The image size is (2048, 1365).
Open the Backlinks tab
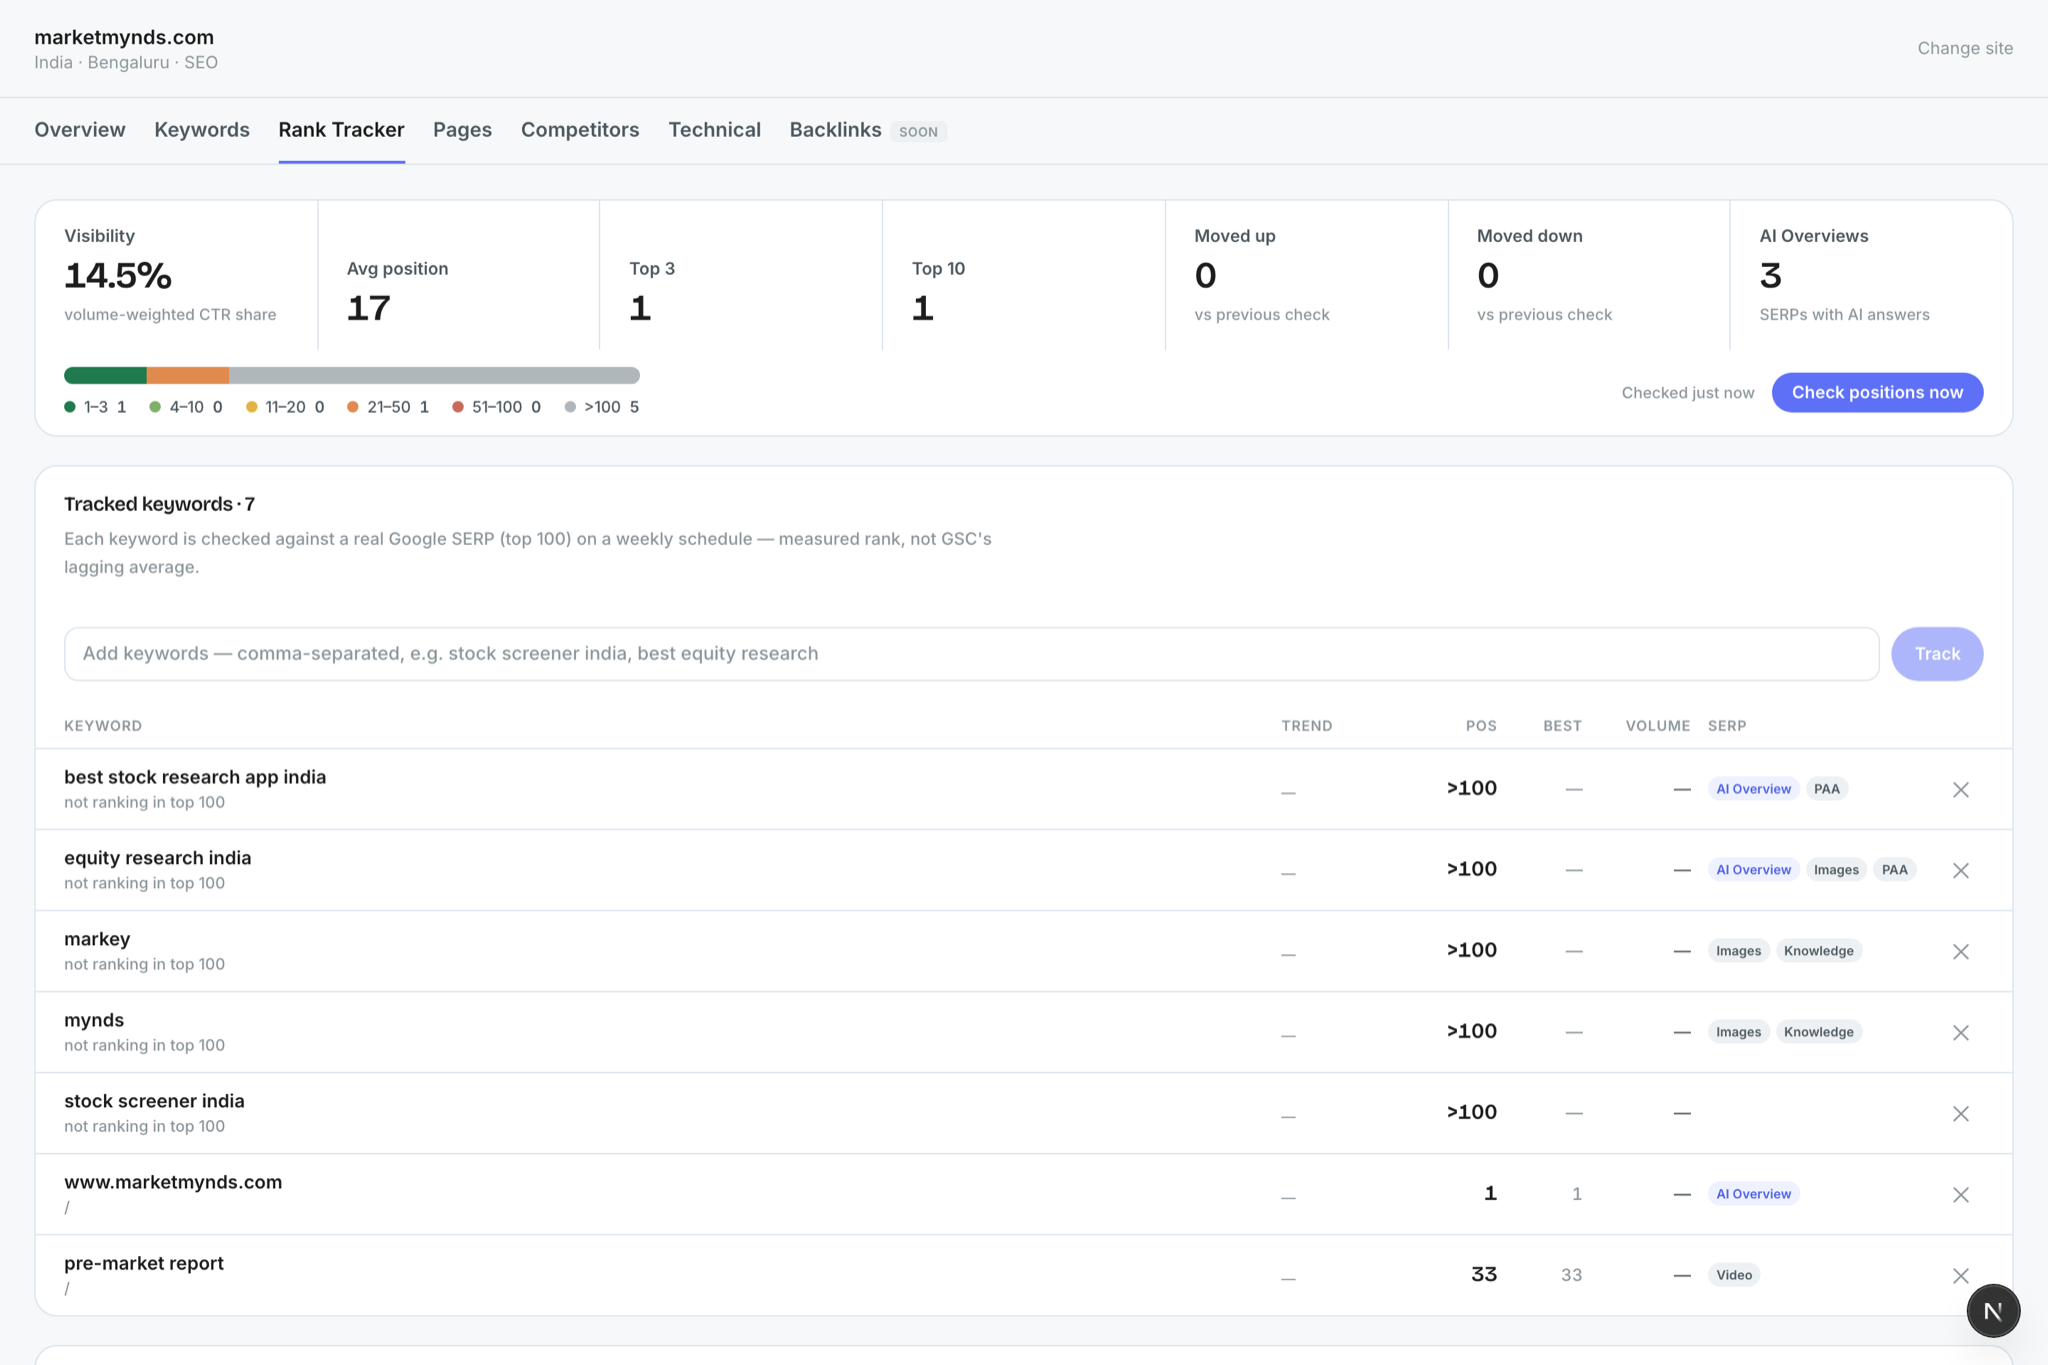pyautogui.click(x=835, y=130)
